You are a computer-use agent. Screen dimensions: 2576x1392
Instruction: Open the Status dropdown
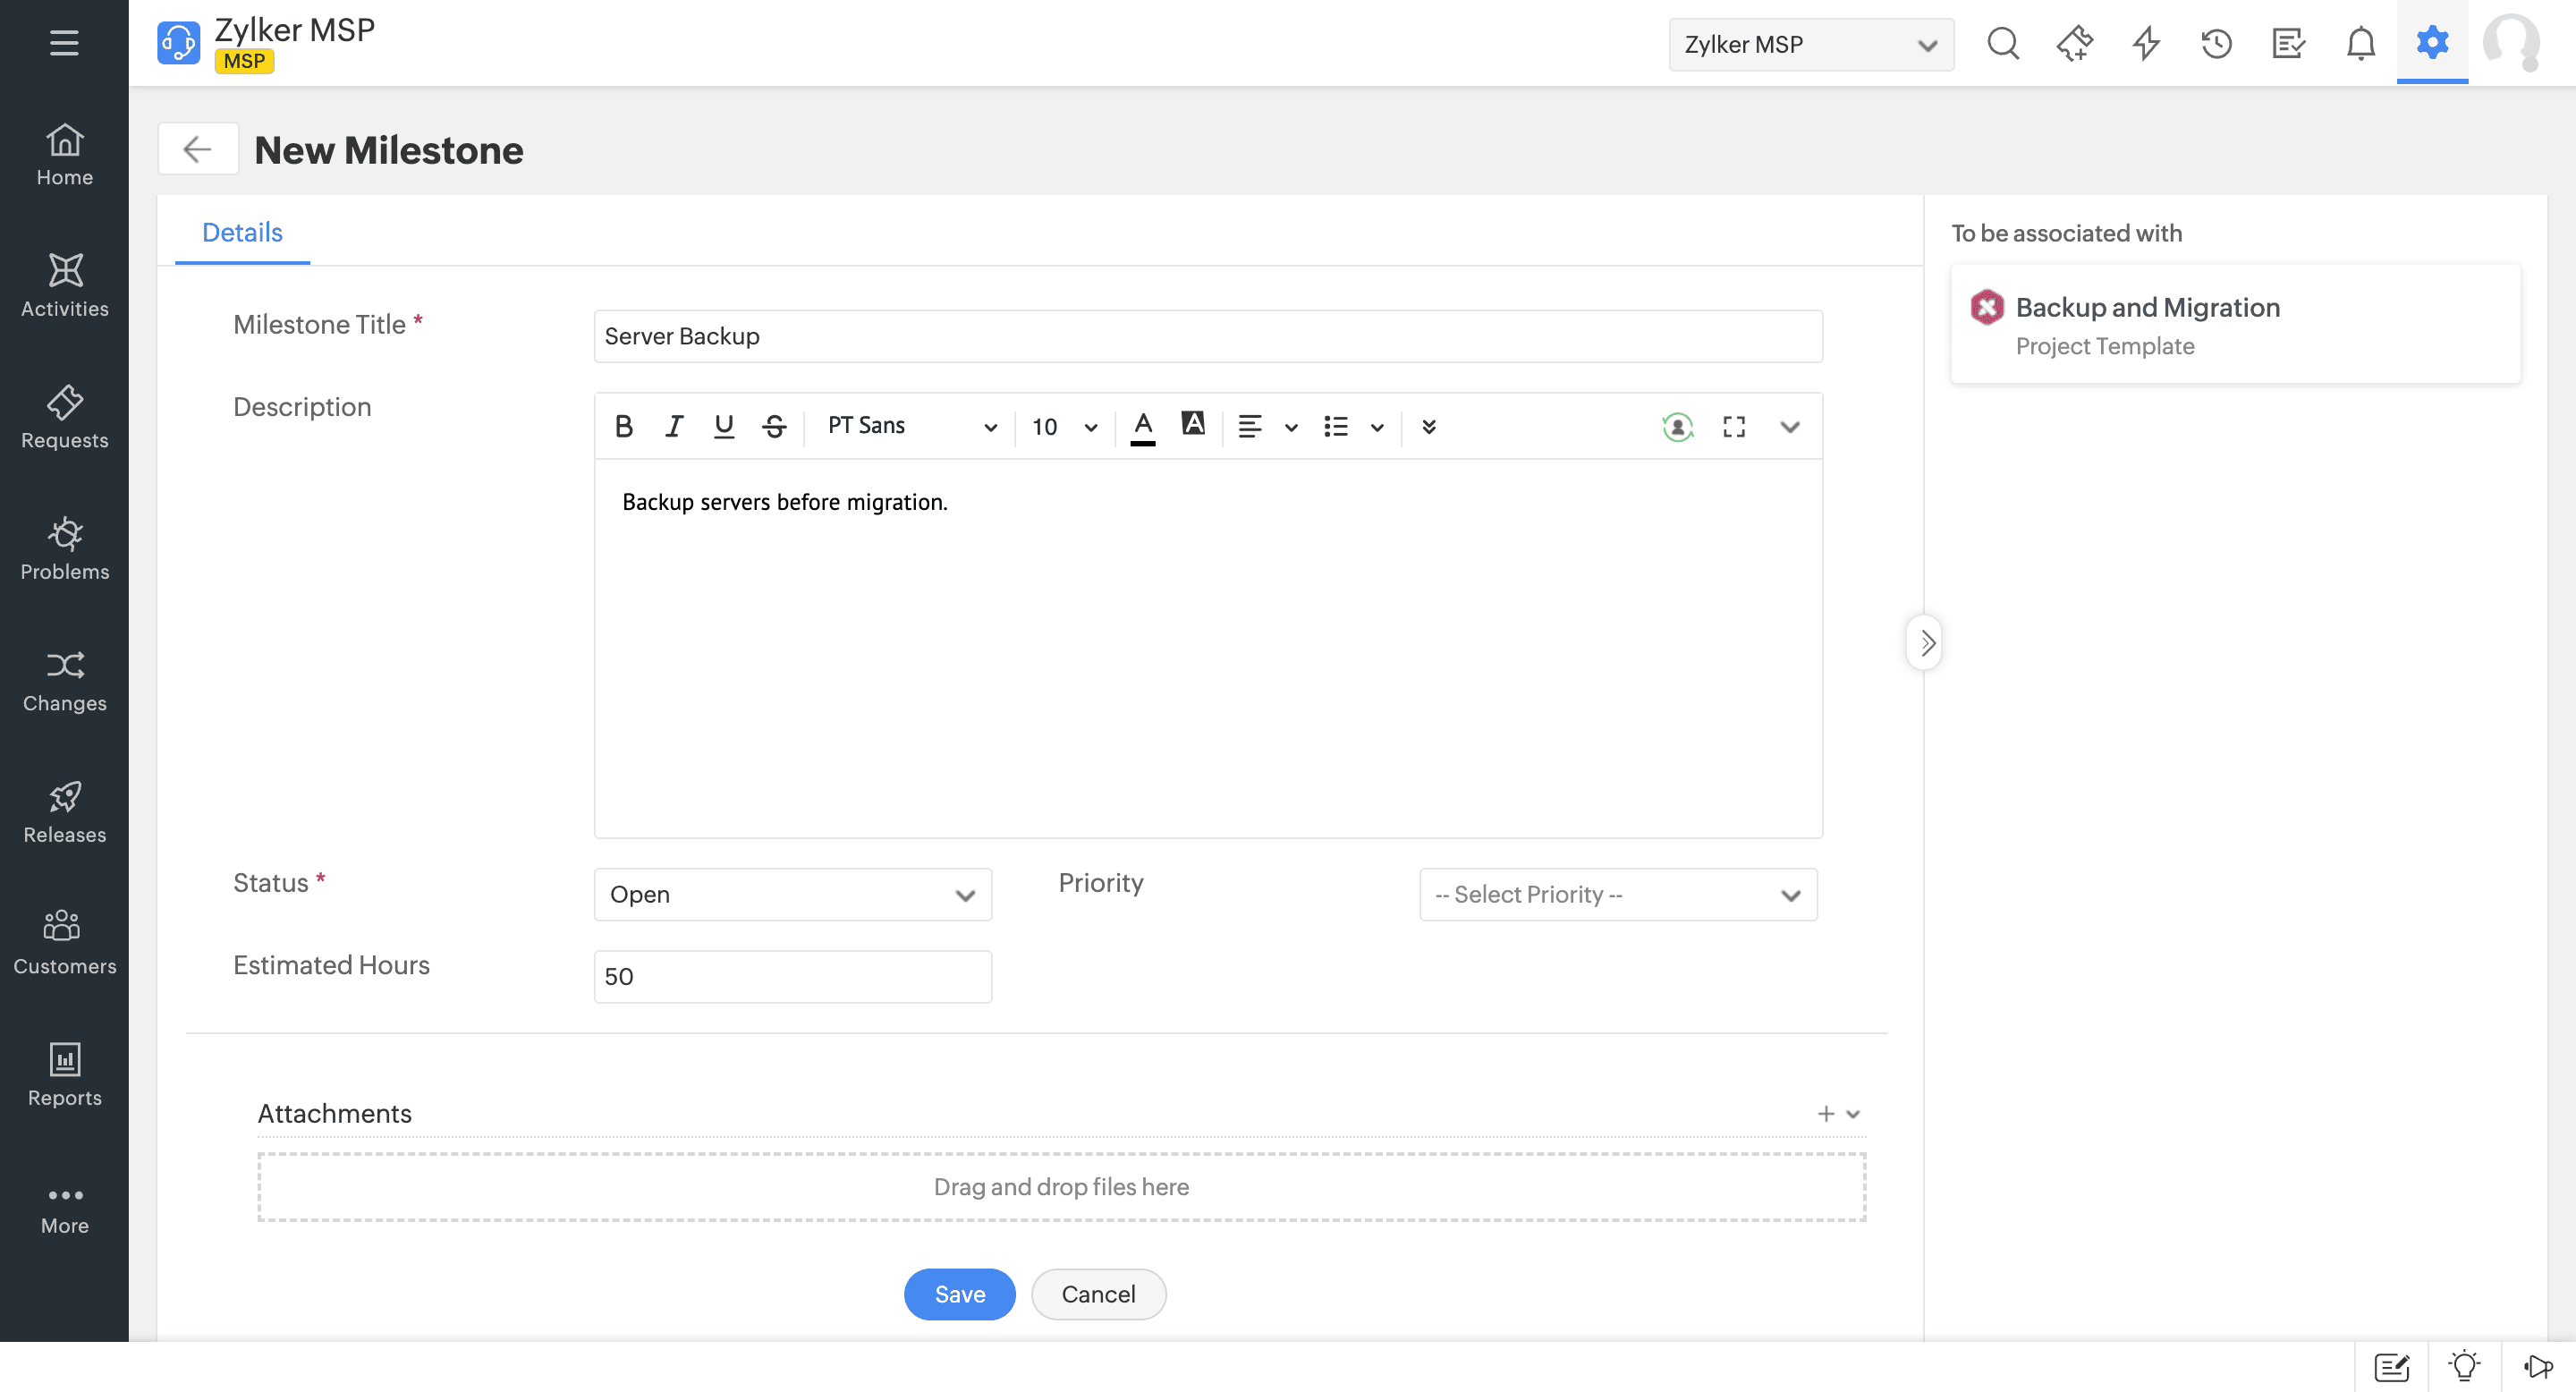(792, 894)
